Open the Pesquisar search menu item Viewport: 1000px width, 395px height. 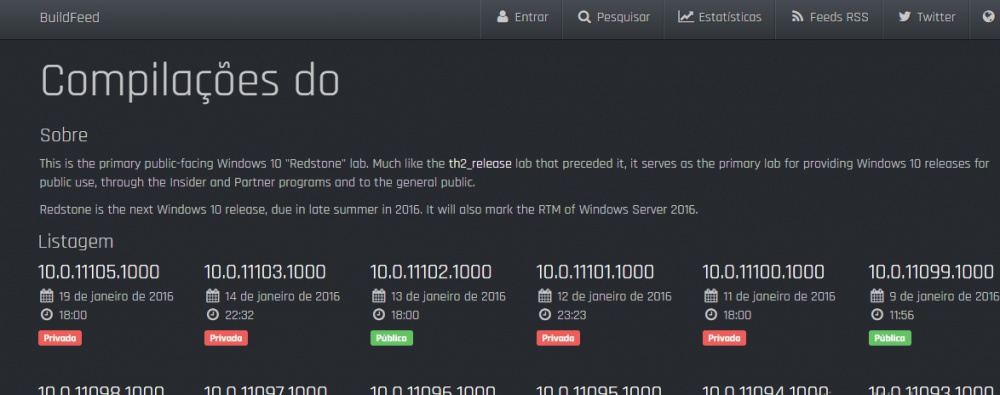point(613,18)
